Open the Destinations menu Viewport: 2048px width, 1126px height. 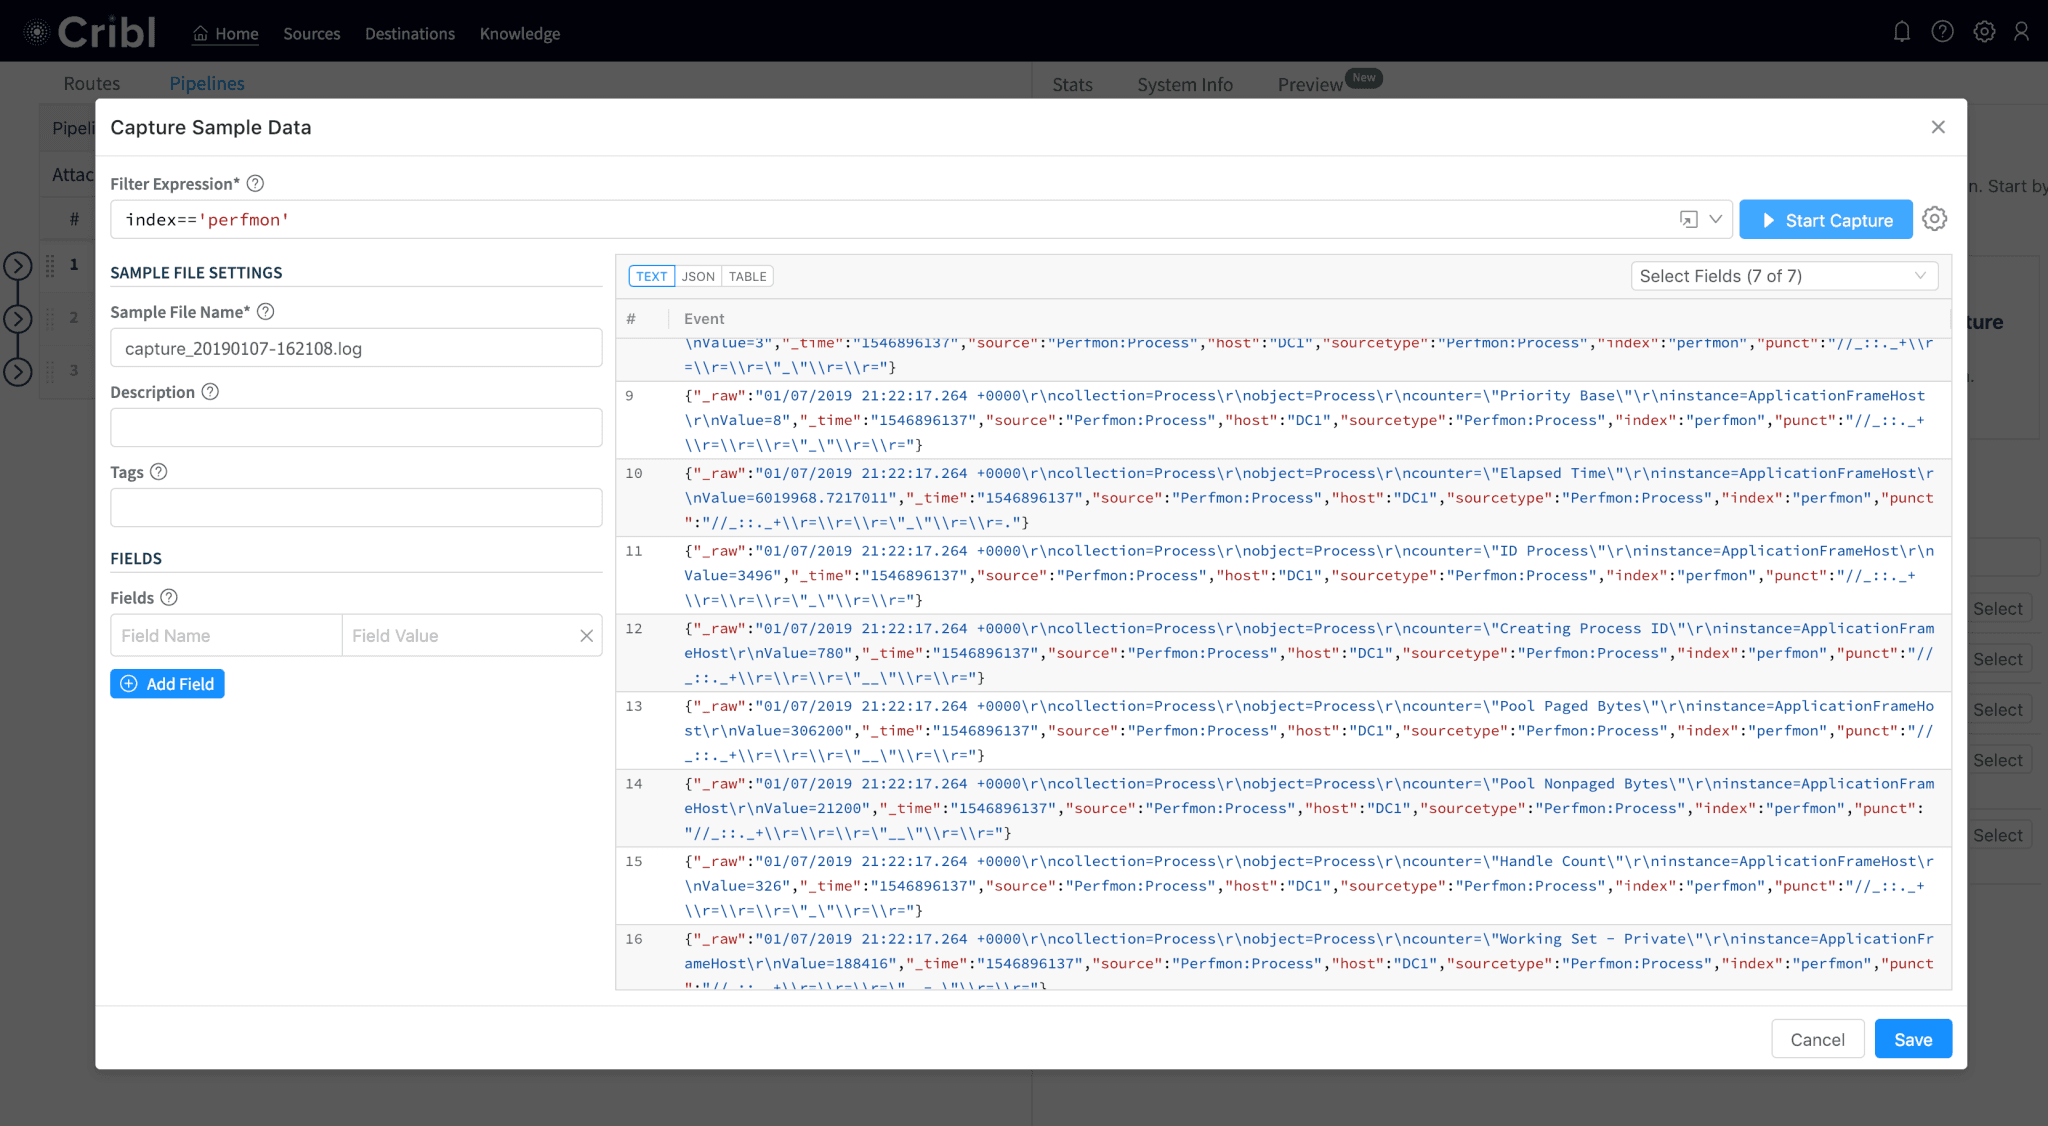409,34
